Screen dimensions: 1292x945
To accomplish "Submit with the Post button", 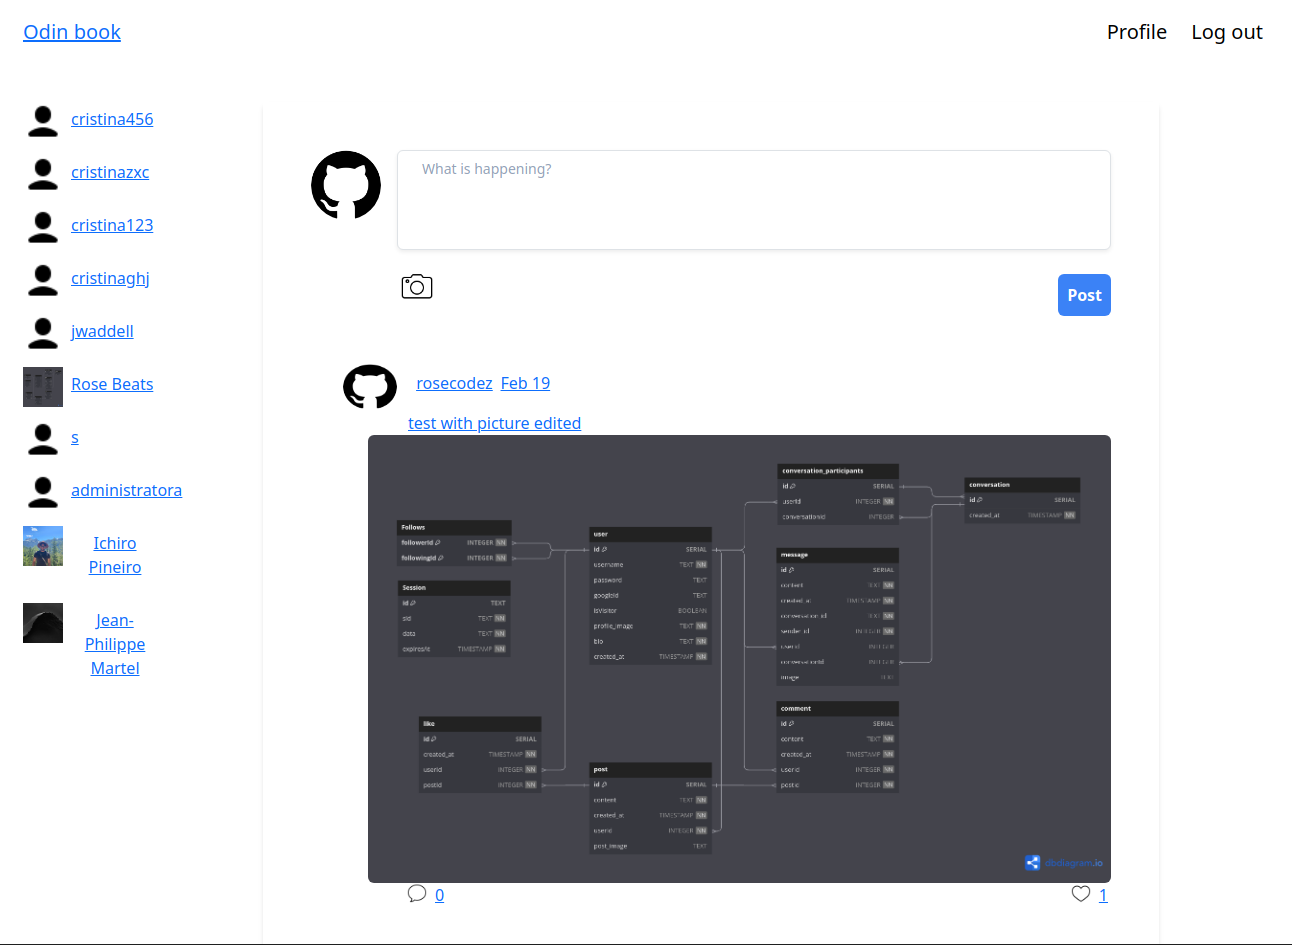I will (1084, 295).
